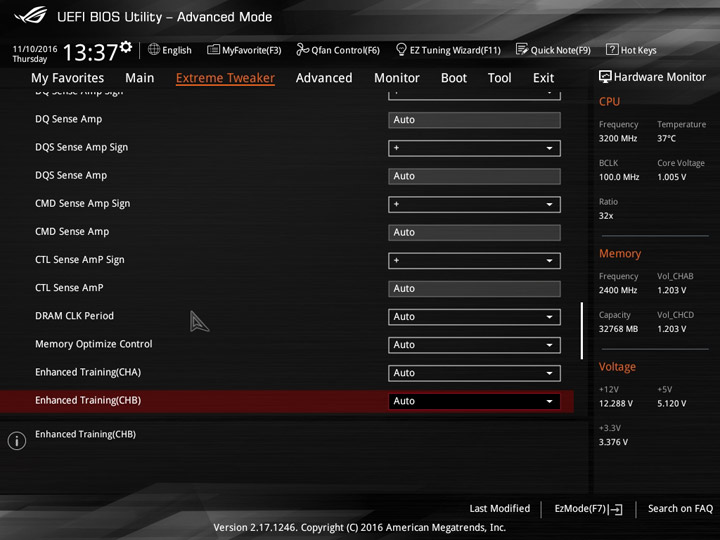Select CTL Sense AmP Sign row label
Image resolution: width=720 pixels, height=540 pixels.
pos(80,260)
